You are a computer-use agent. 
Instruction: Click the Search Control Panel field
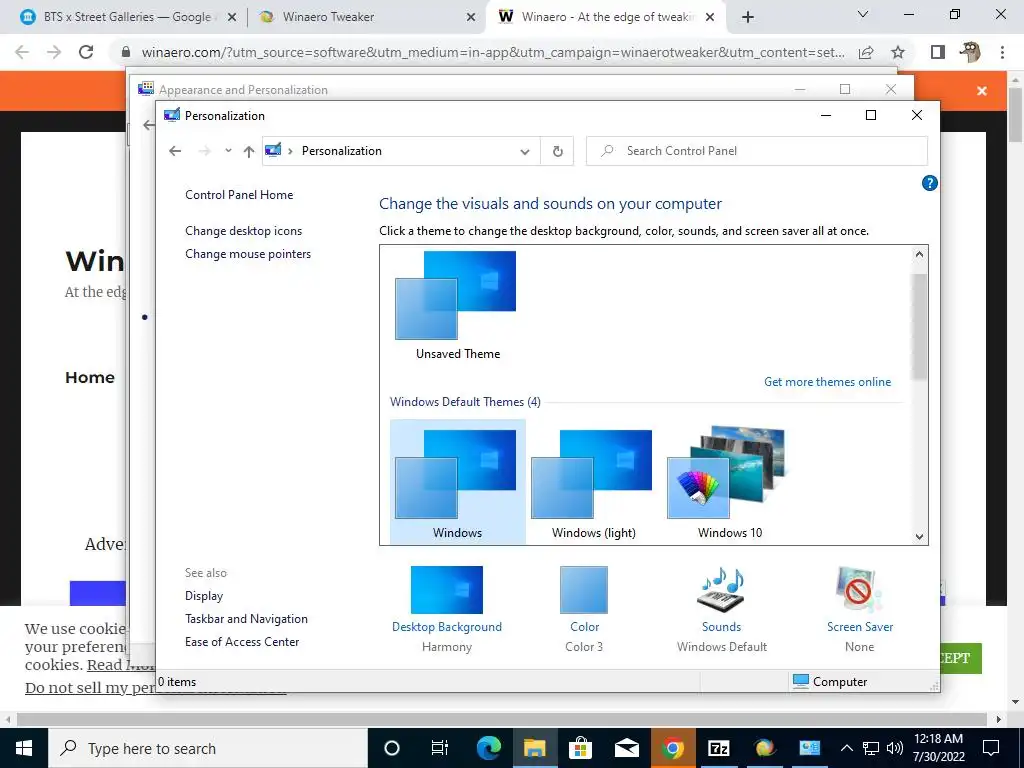[x=757, y=151]
